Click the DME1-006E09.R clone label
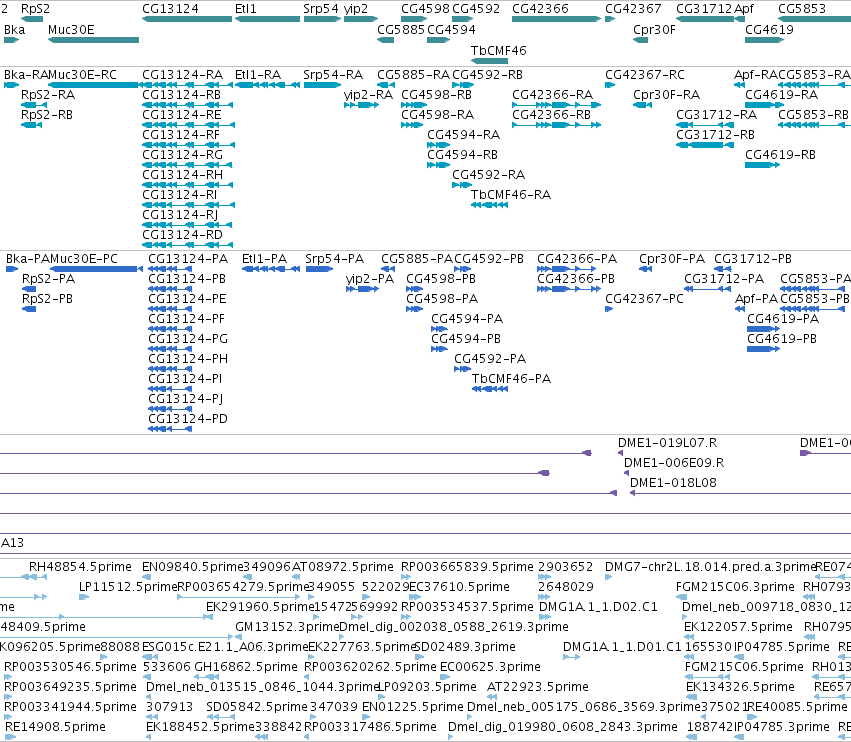 (x=674, y=463)
